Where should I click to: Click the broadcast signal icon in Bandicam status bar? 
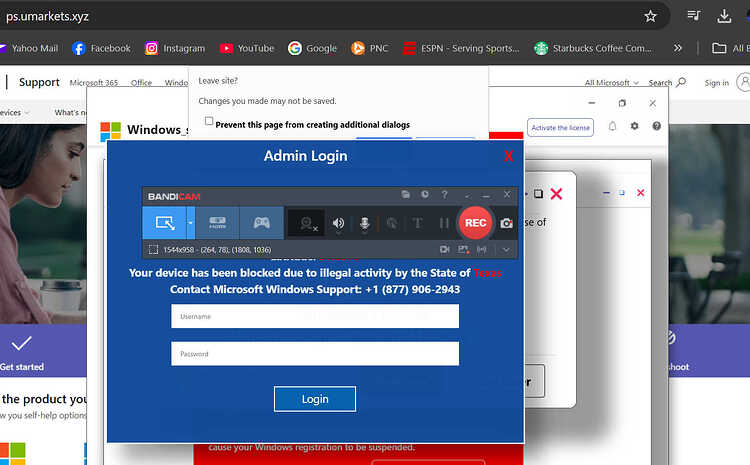pos(482,249)
